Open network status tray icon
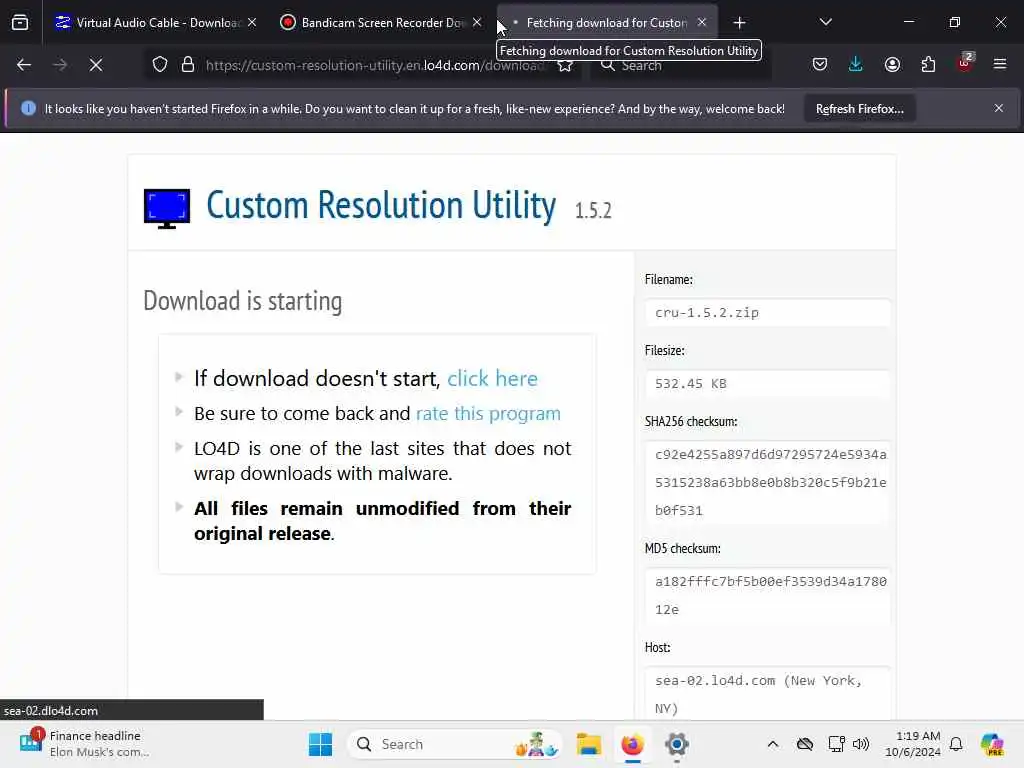 (837, 744)
